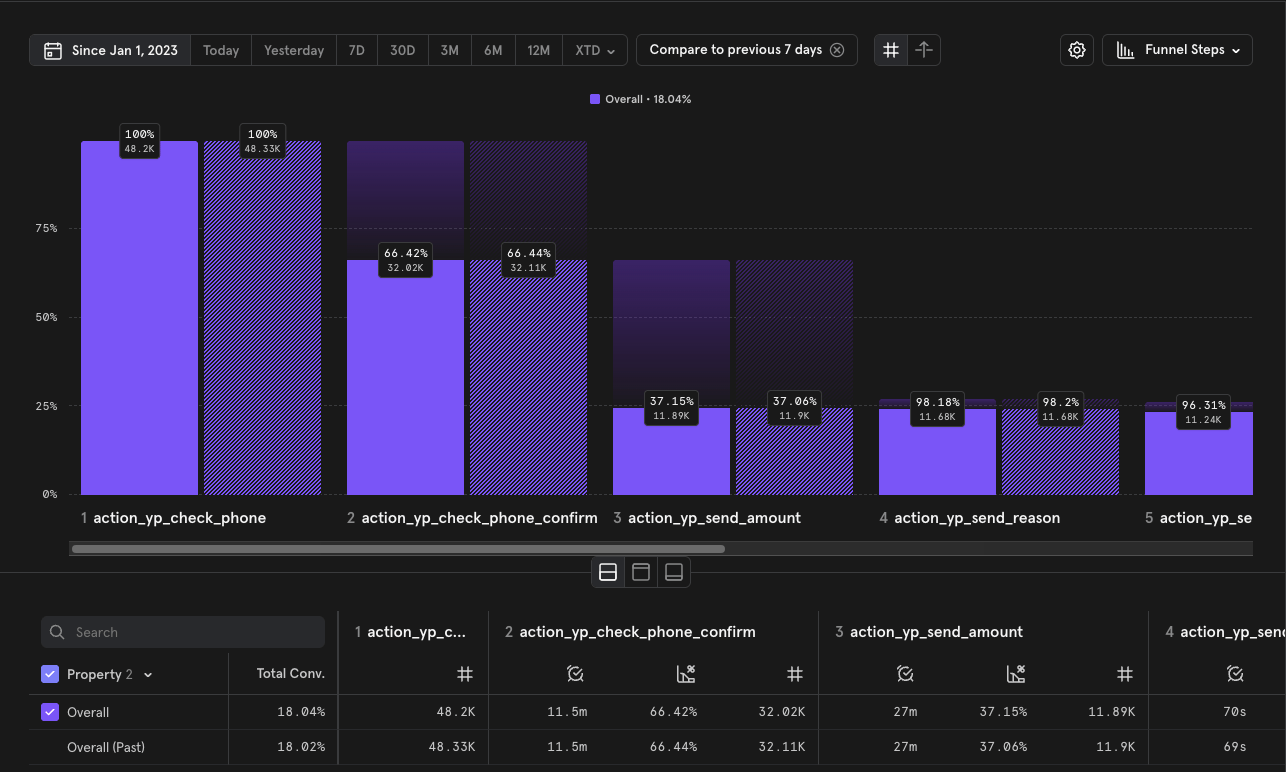Open the Funnel Steps dropdown
The image size is (1286, 772).
coord(1177,50)
